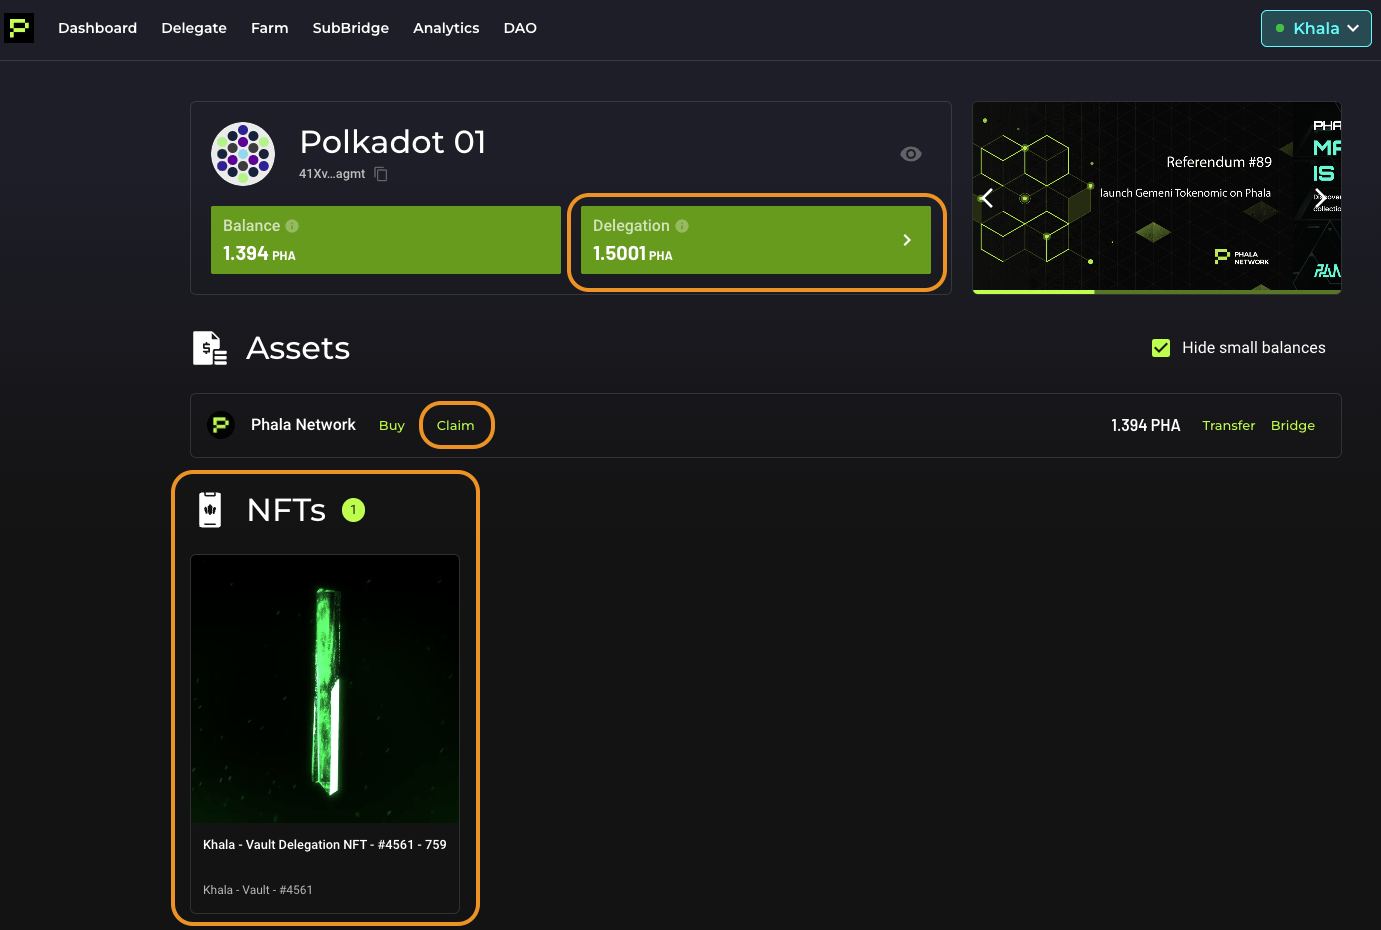Go to next banner slide
The image size is (1381, 930).
click(1321, 197)
